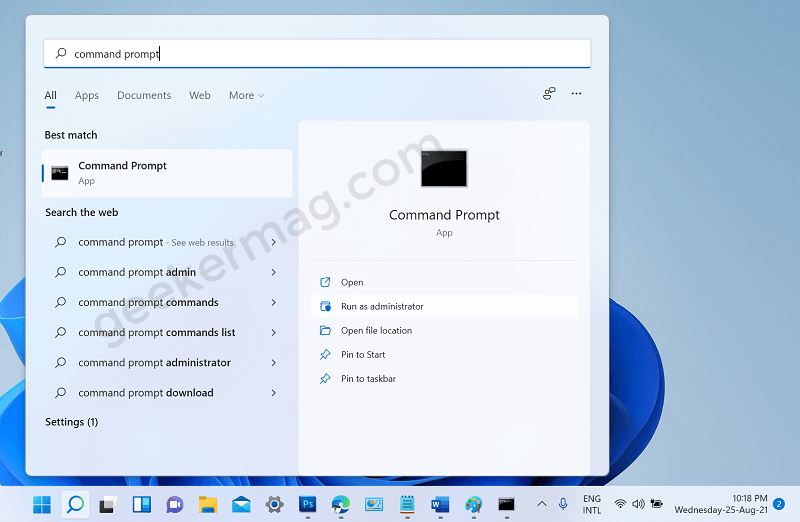Choose Pin to Start
This screenshot has height=522, width=800.
point(444,354)
